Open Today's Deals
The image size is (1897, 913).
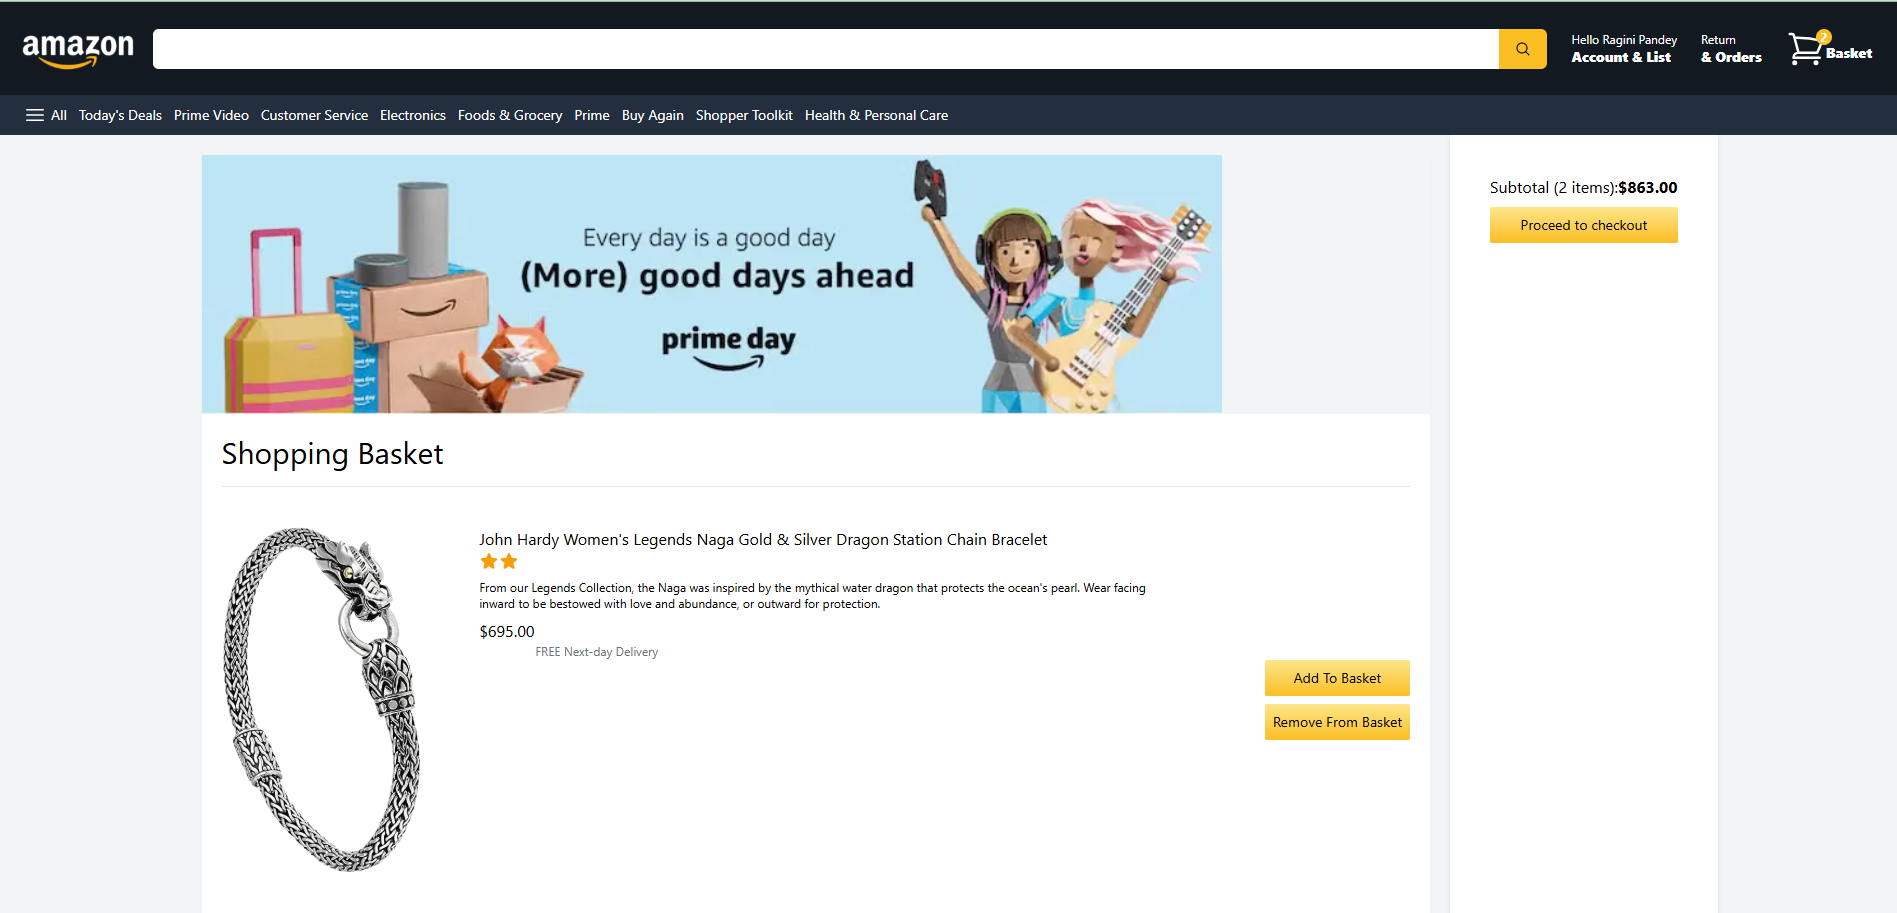coord(120,115)
